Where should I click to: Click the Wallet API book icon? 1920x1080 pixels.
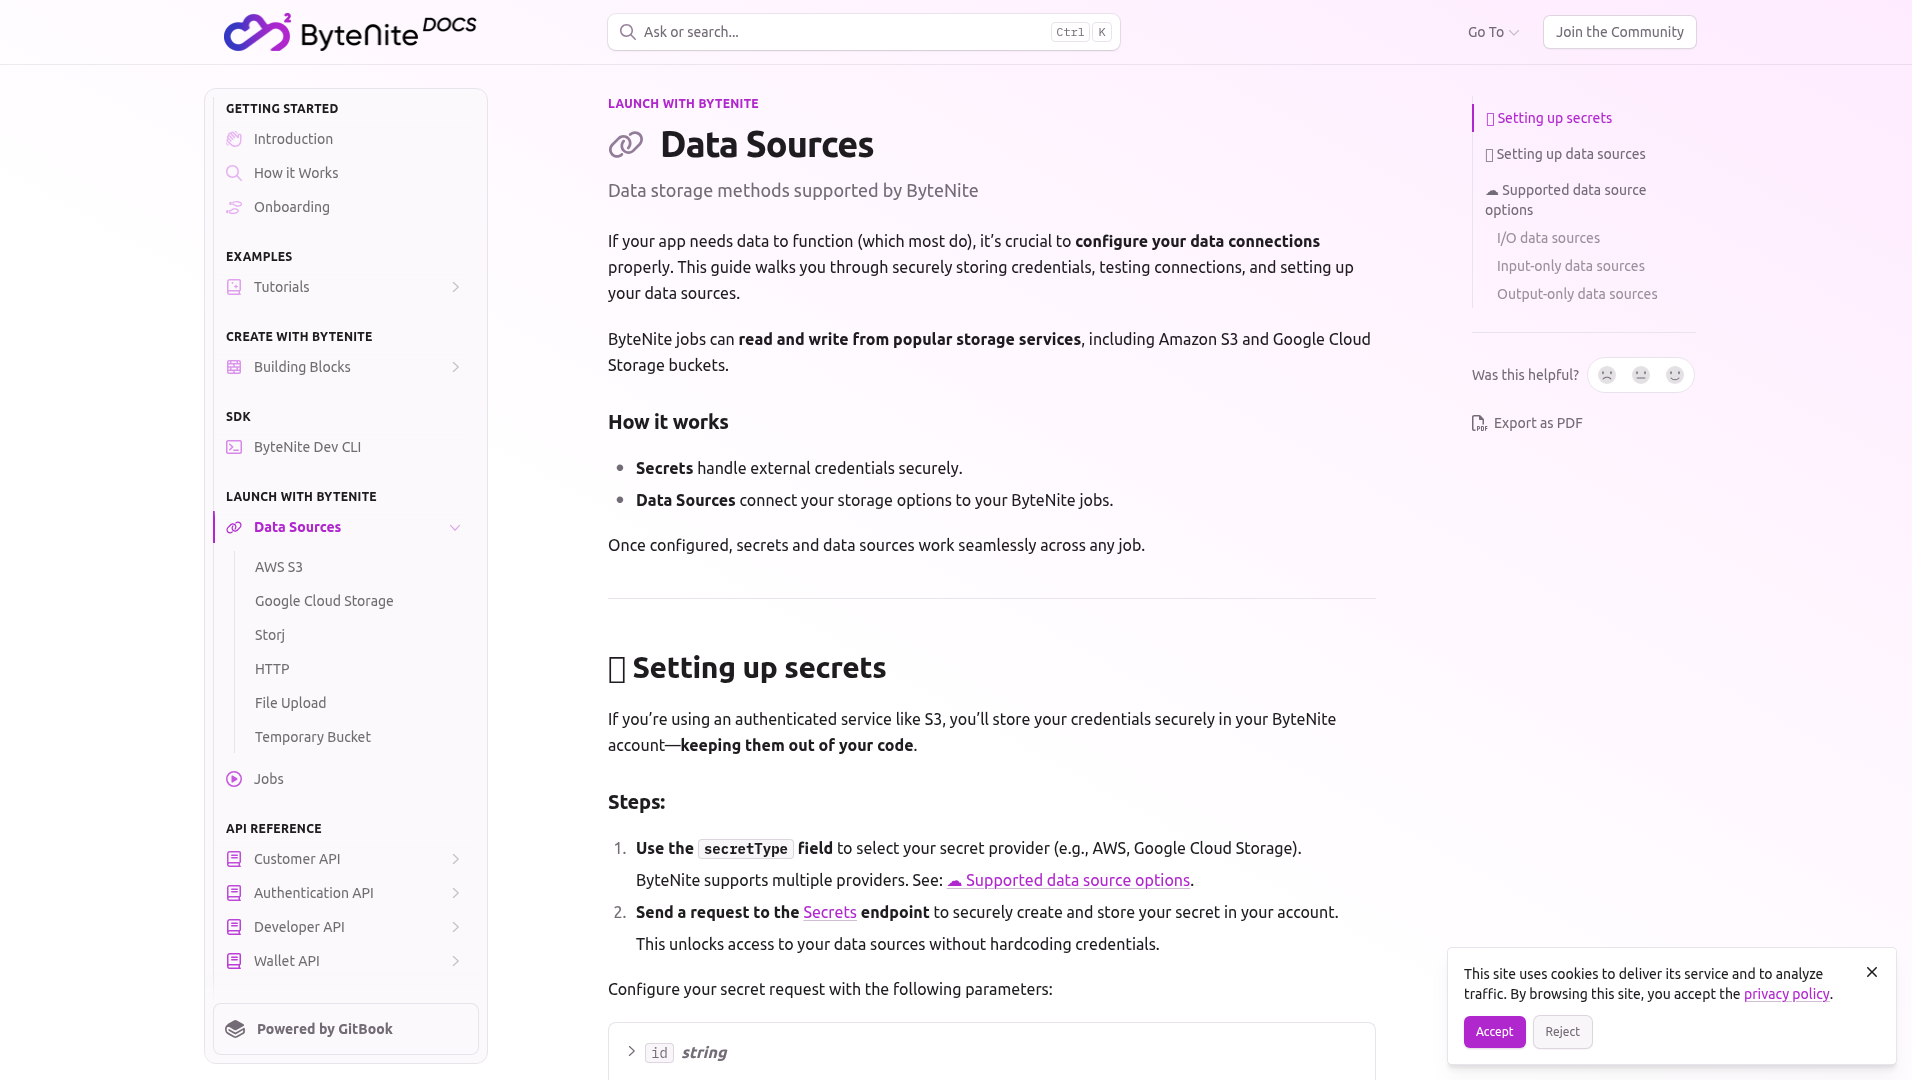coord(234,961)
